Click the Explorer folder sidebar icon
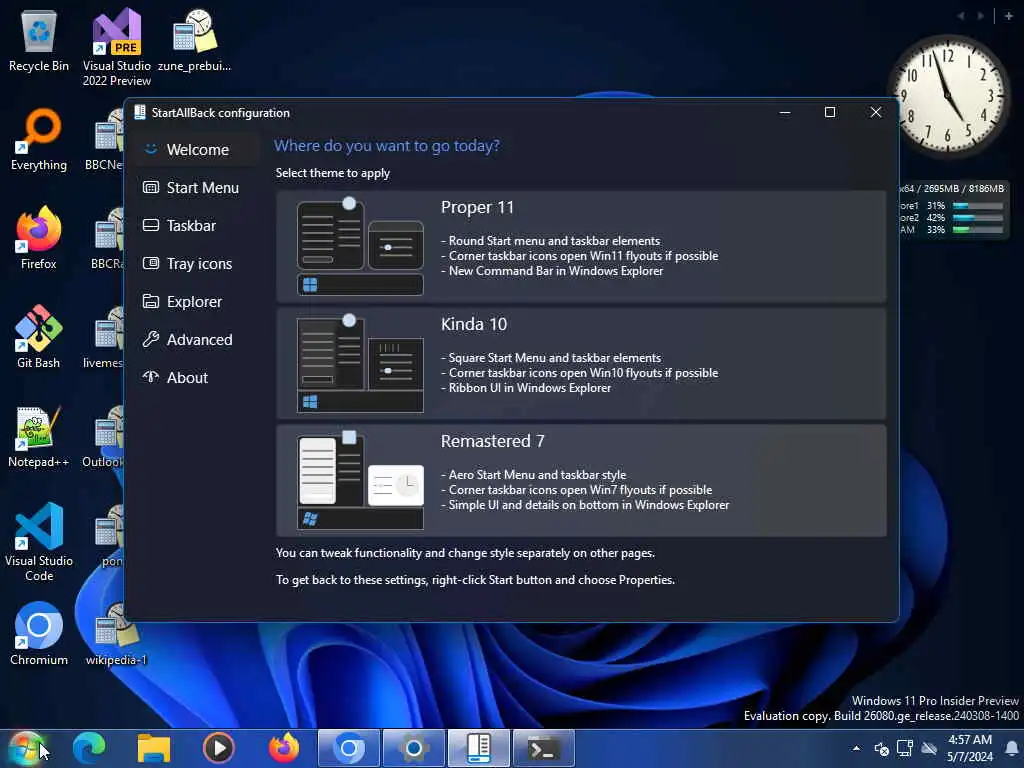Screen dimensions: 1024x768 click(151, 301)
